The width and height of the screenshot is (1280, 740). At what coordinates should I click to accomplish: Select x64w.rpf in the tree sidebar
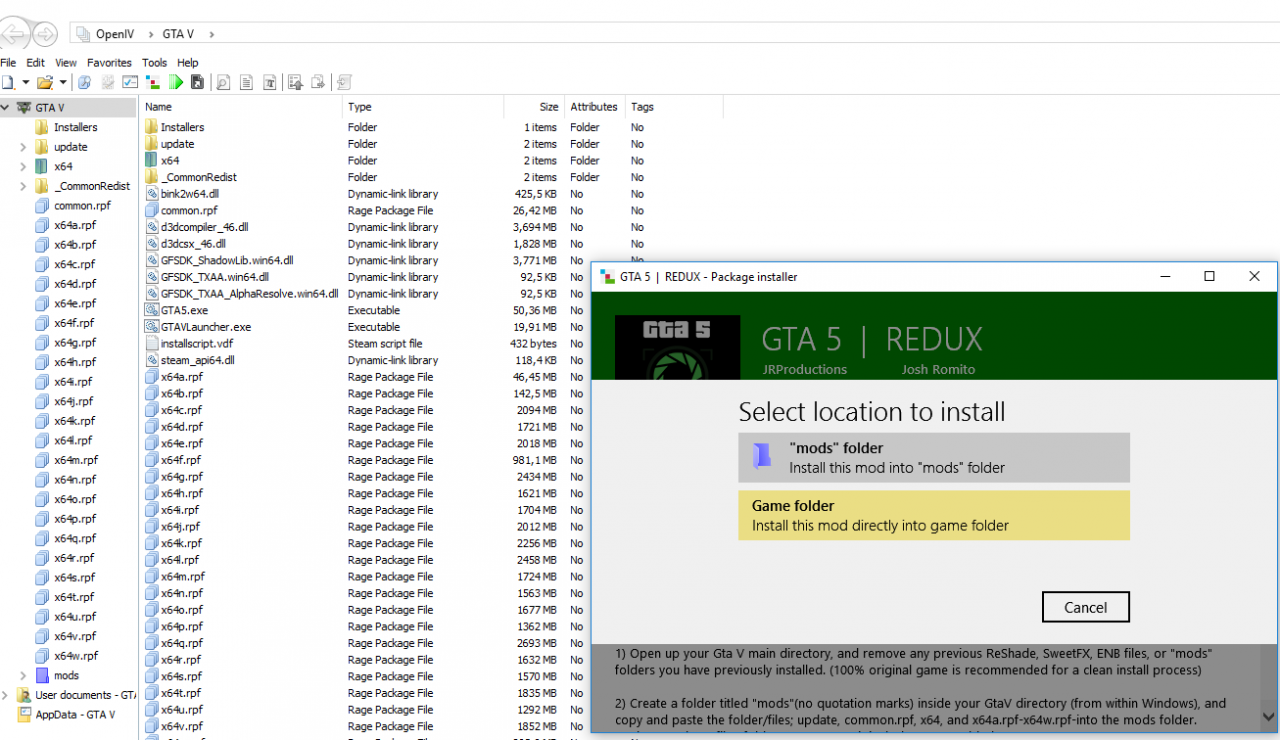click(x=75, y=656)
